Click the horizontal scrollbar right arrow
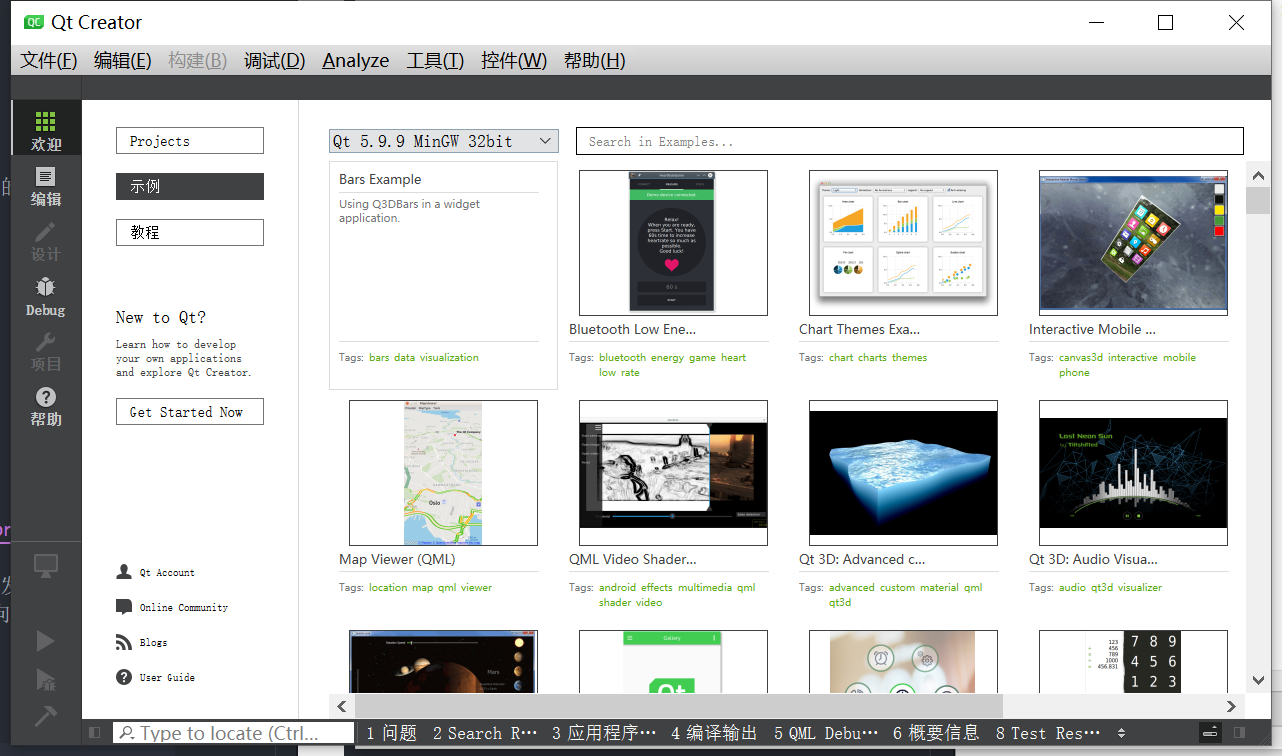This screenshot has height=756, width=1282. (1233, 706)
